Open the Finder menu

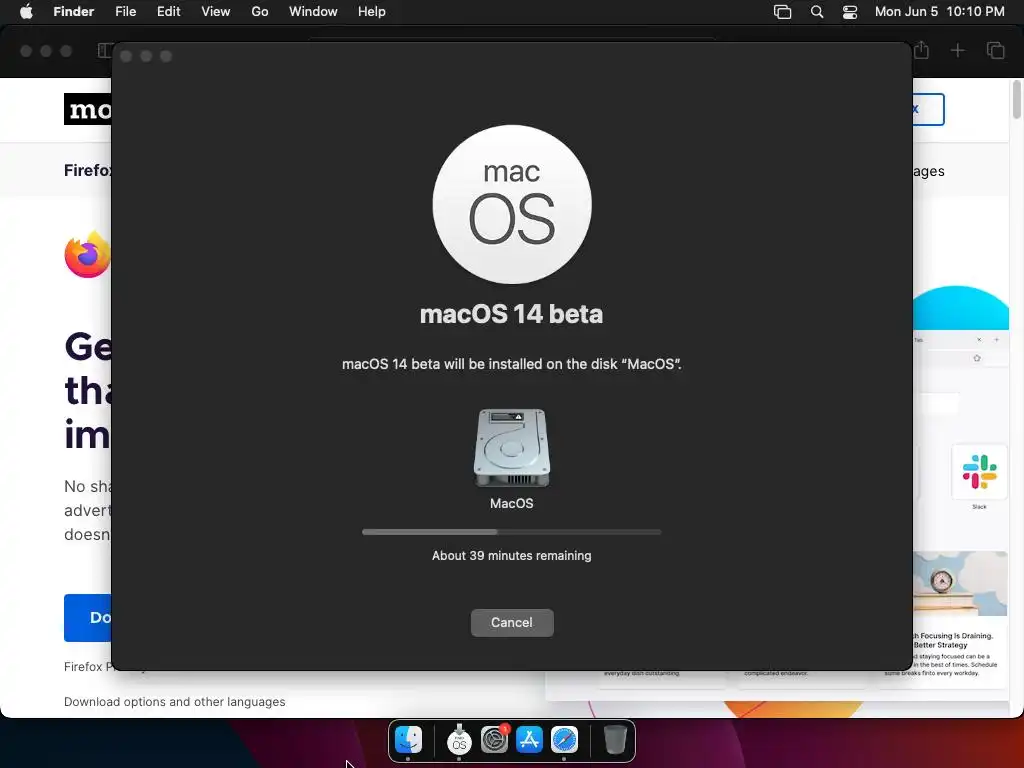pos(74,12)
